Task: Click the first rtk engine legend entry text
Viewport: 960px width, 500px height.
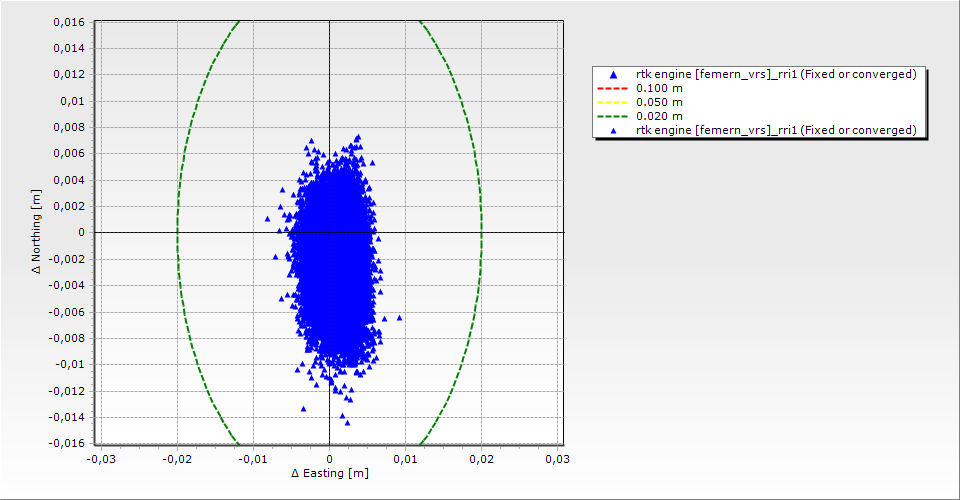Action: click(776, 74)
